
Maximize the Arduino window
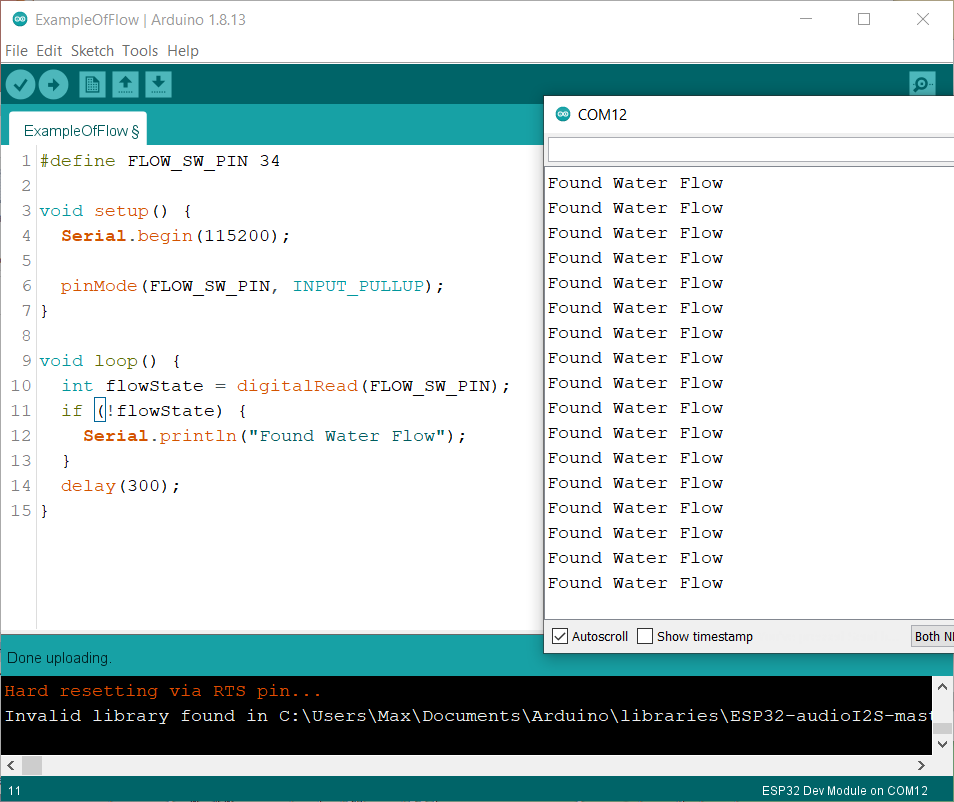click(864, 19)
